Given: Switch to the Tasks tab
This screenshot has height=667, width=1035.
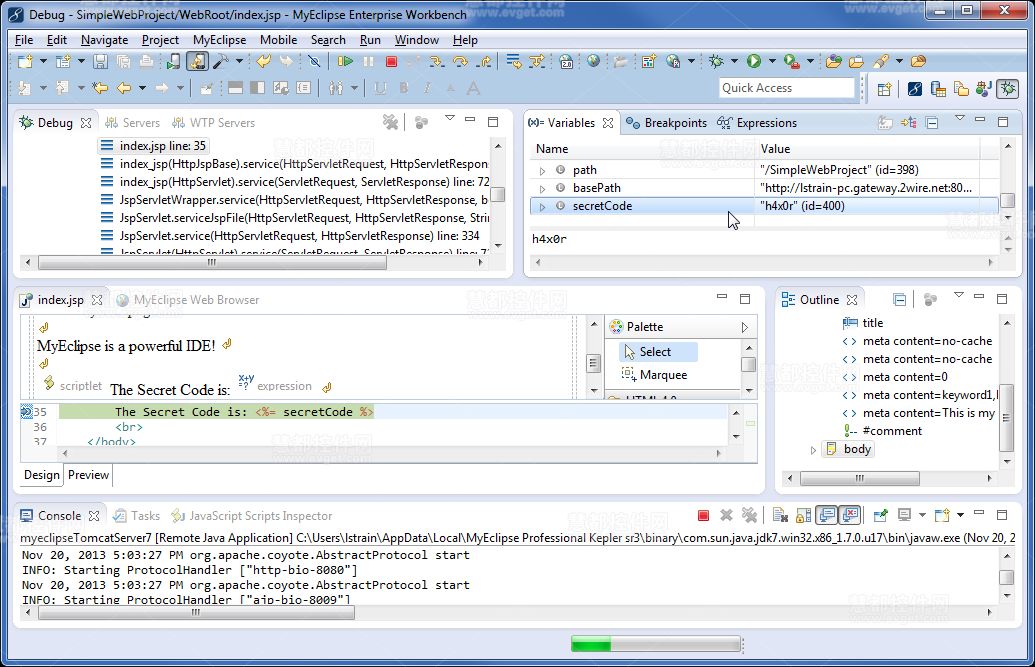Looking at the screenshot, I should (137, 516).
